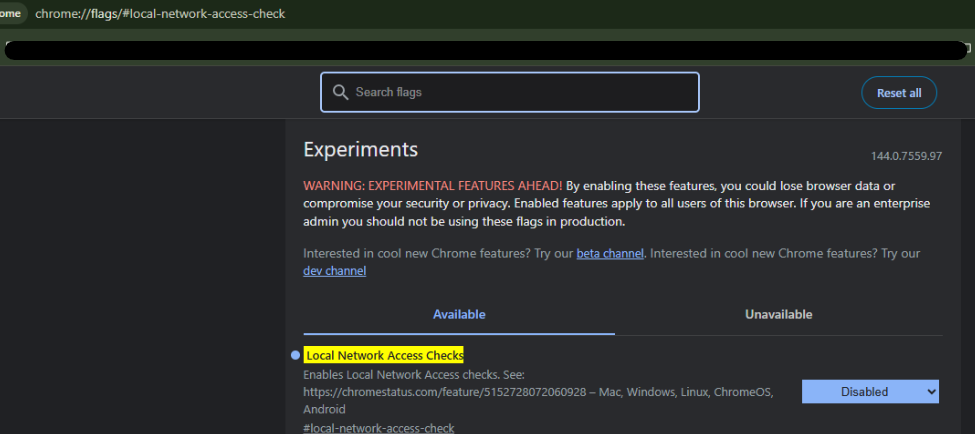The width and height of the screenshot is (975, 434).
Task: Click the red experimental features warning text
Action: coord(432,186)
